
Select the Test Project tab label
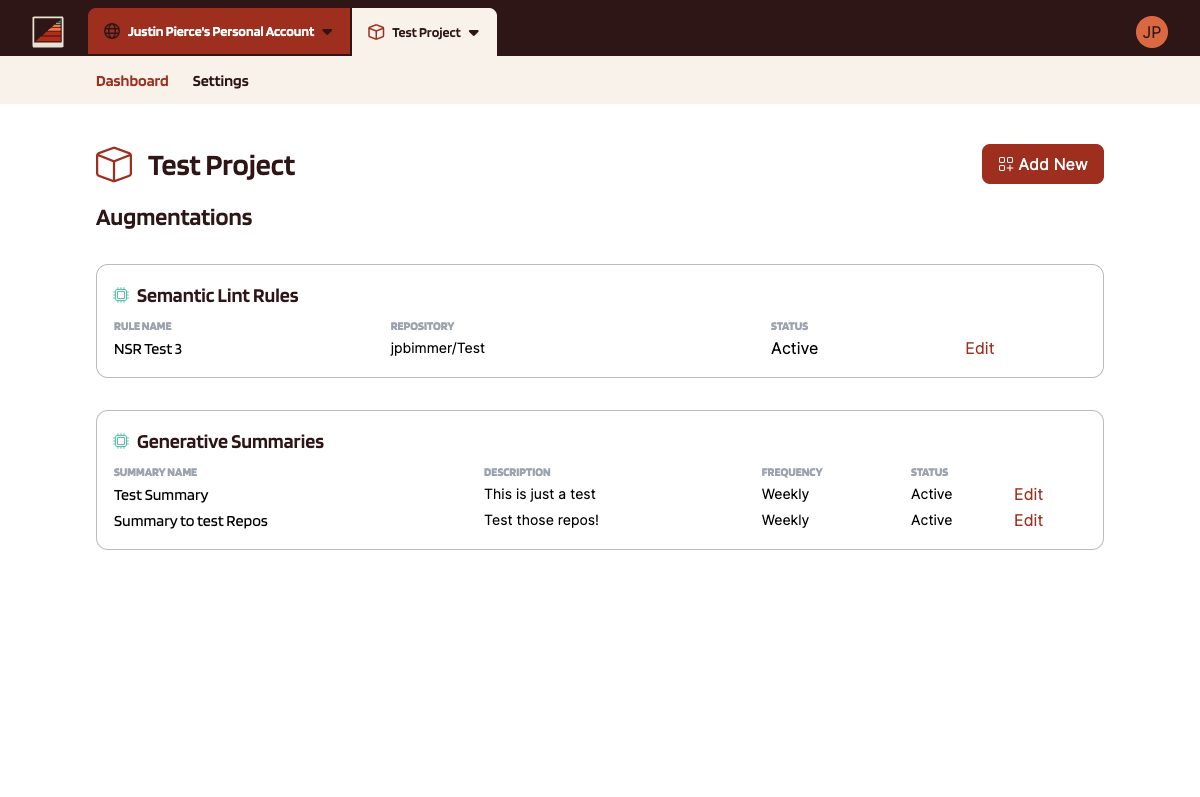tap(426, 33)
